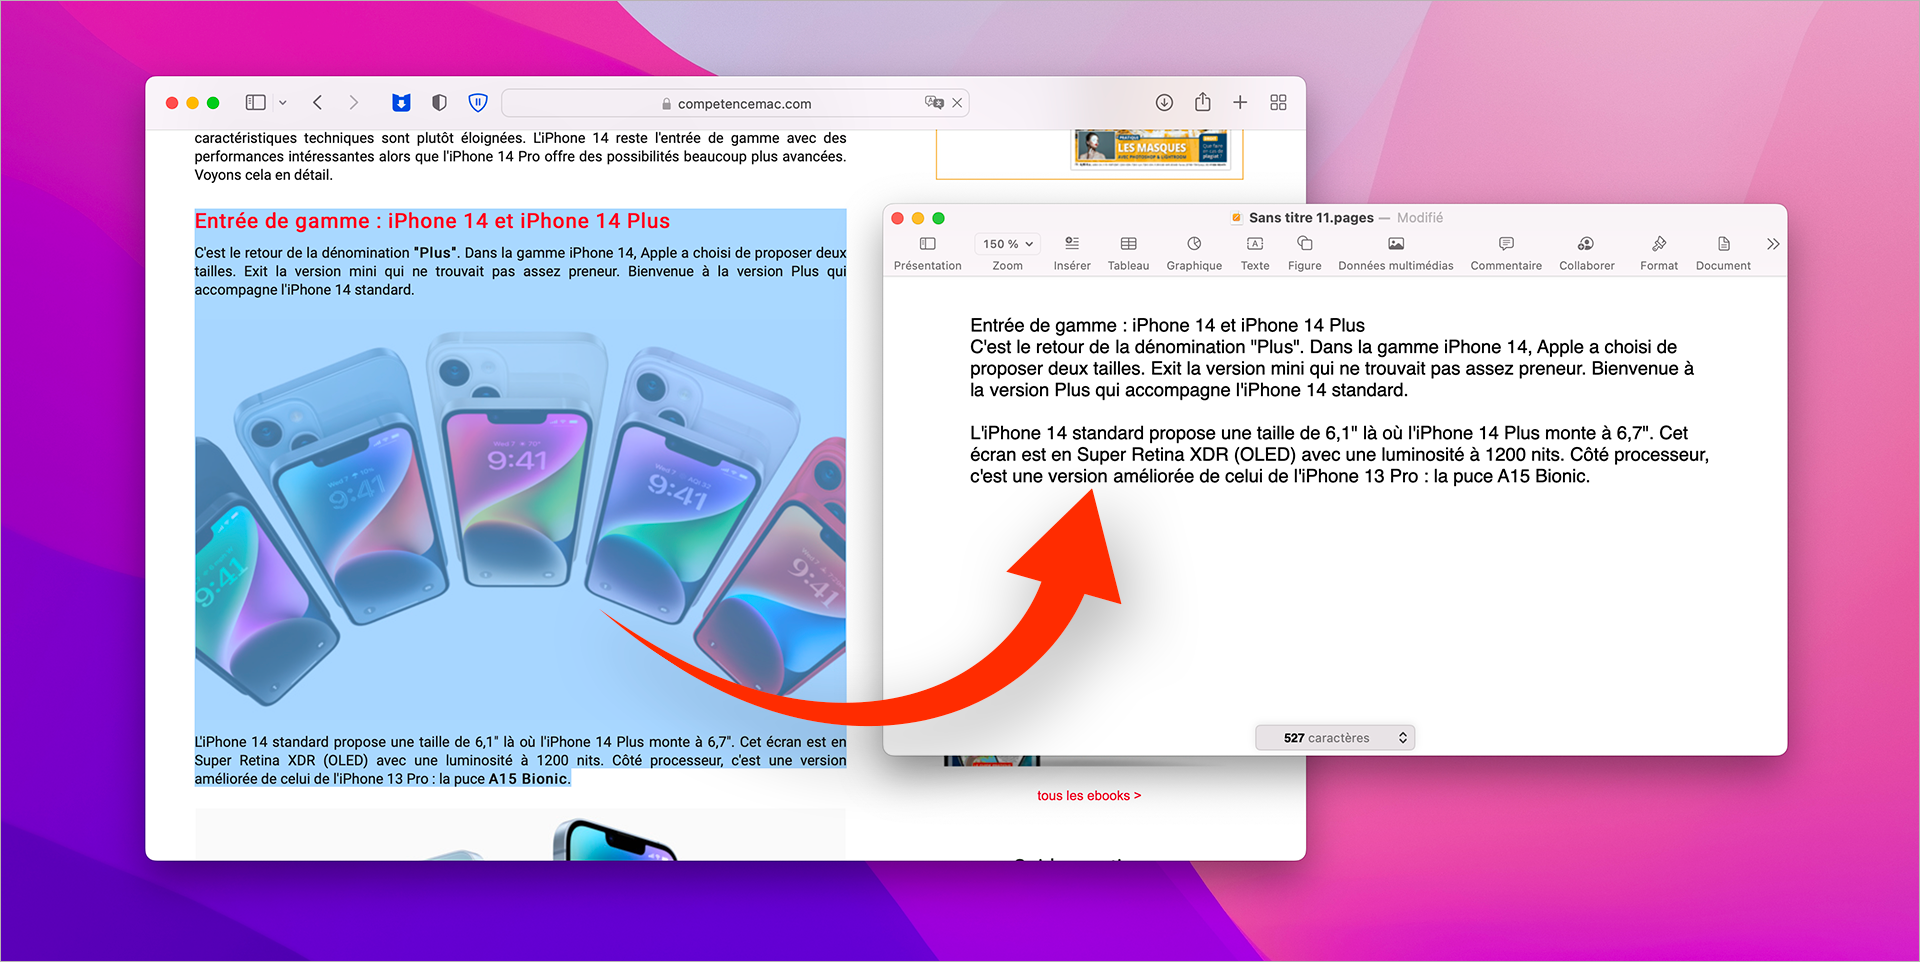Viewport: 1920px width, 962px height.
Task: Click Les Masques banner ad
Action: (x=1150, y=148)
